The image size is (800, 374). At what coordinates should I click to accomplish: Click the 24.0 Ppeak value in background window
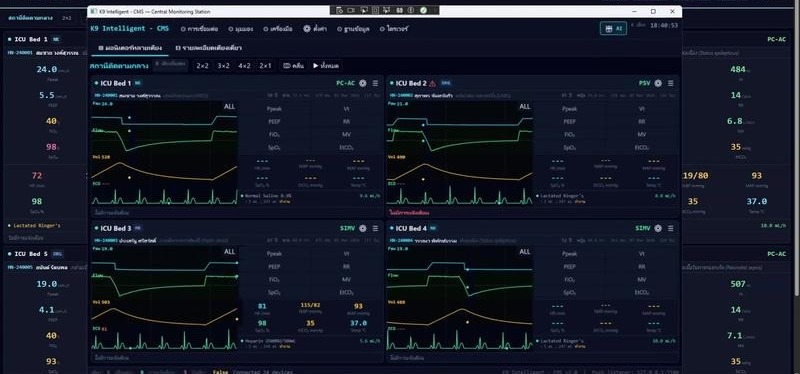tap(46, 69)
